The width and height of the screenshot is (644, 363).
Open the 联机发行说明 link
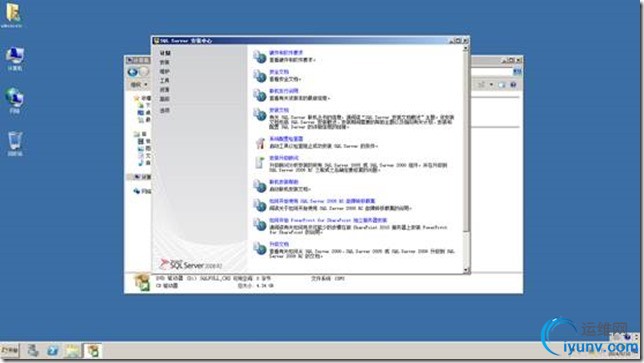[x=283, y=91]
